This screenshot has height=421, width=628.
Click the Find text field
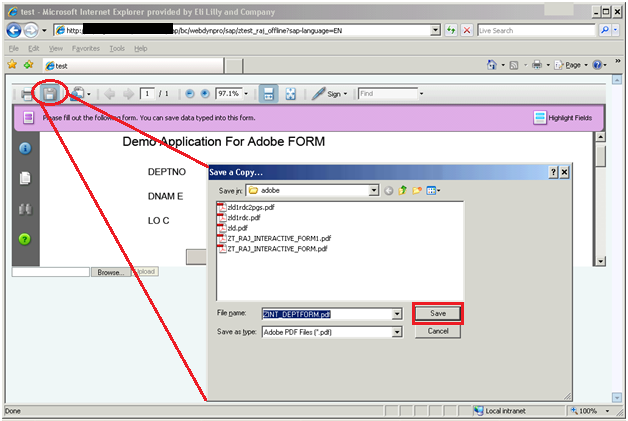388,94
